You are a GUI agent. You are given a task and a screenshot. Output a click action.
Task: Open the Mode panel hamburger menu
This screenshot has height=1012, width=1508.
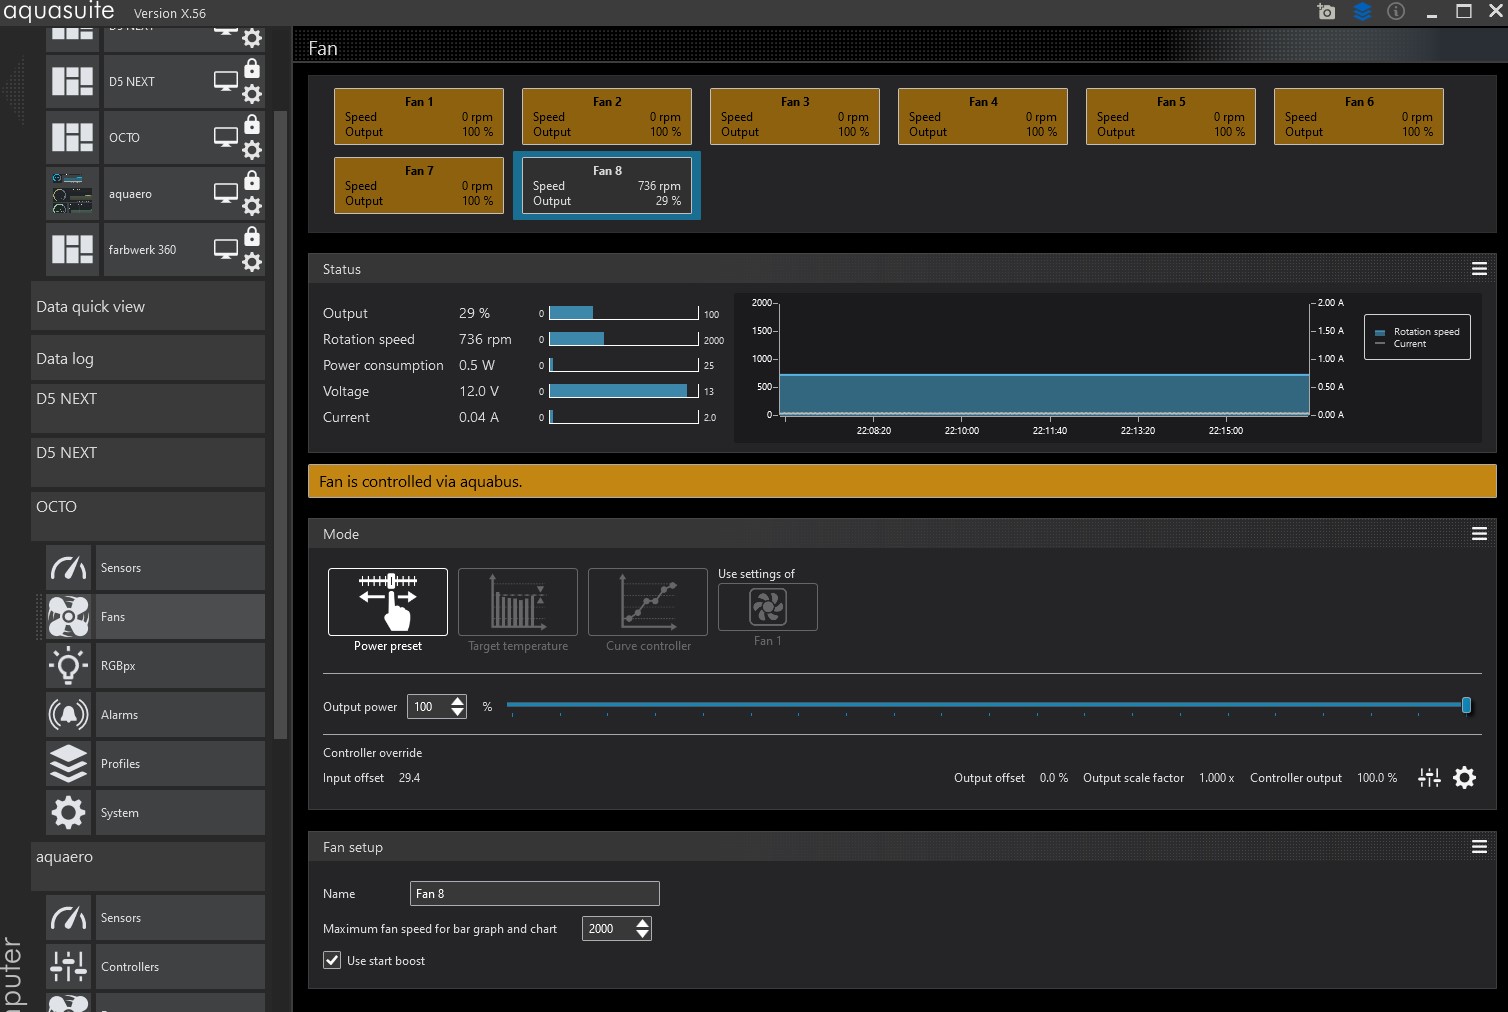(x=1479, y=534)
